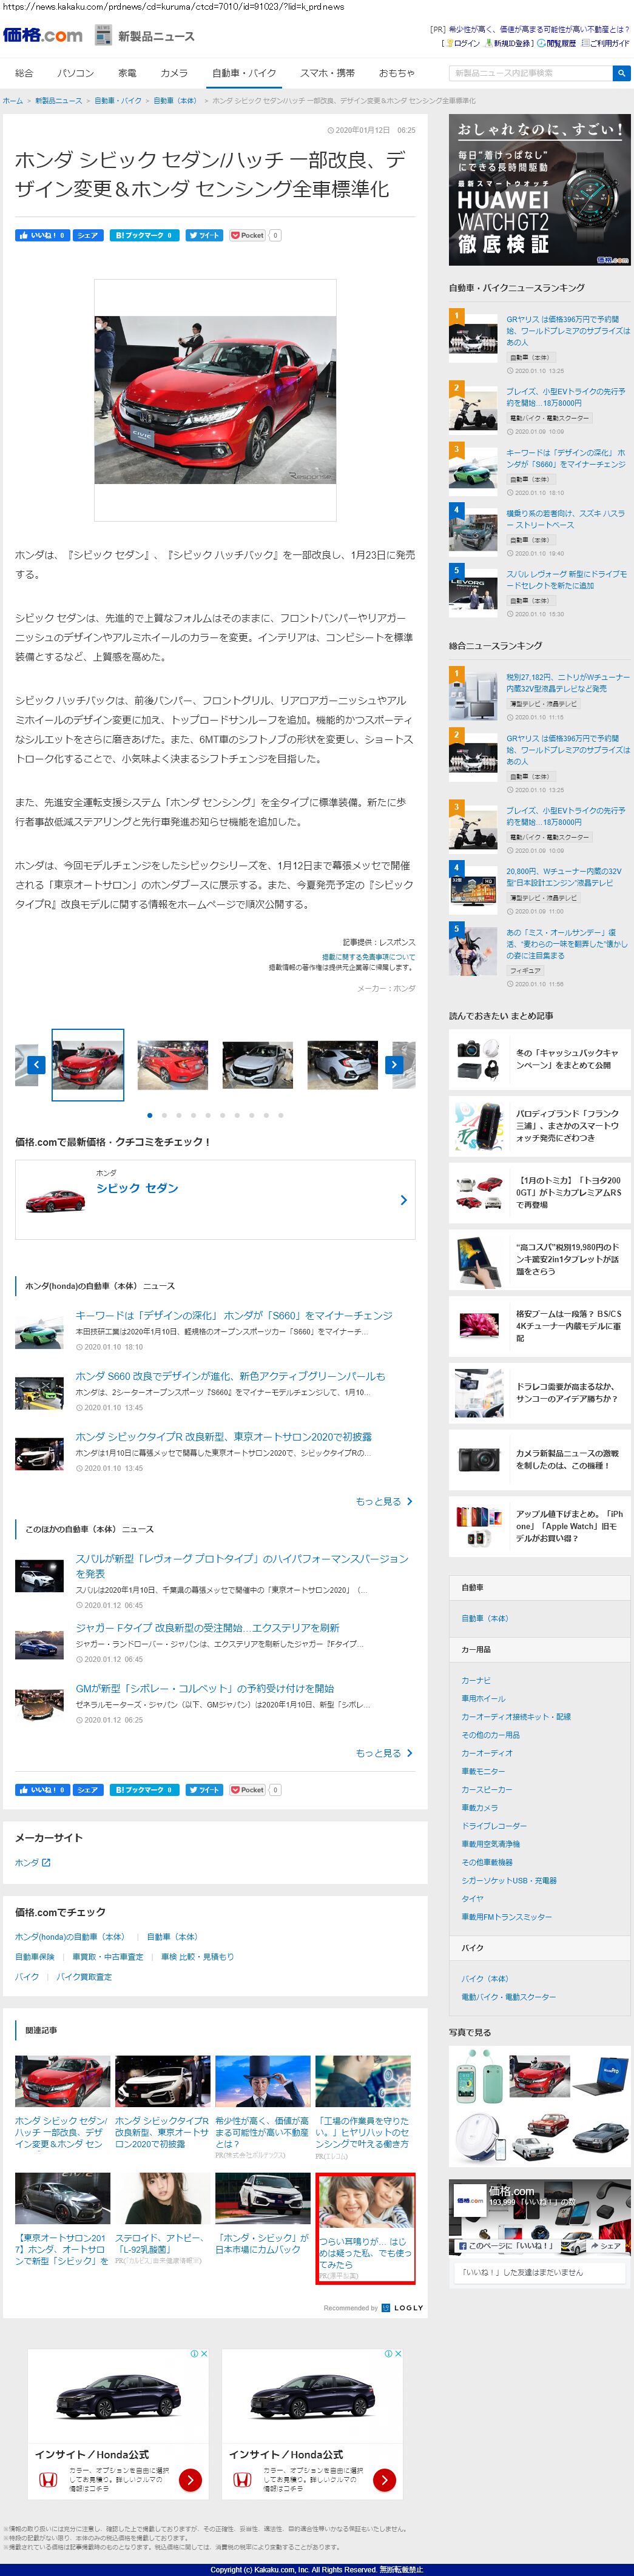Save to Pocket using button under the headline

(248, 235)
